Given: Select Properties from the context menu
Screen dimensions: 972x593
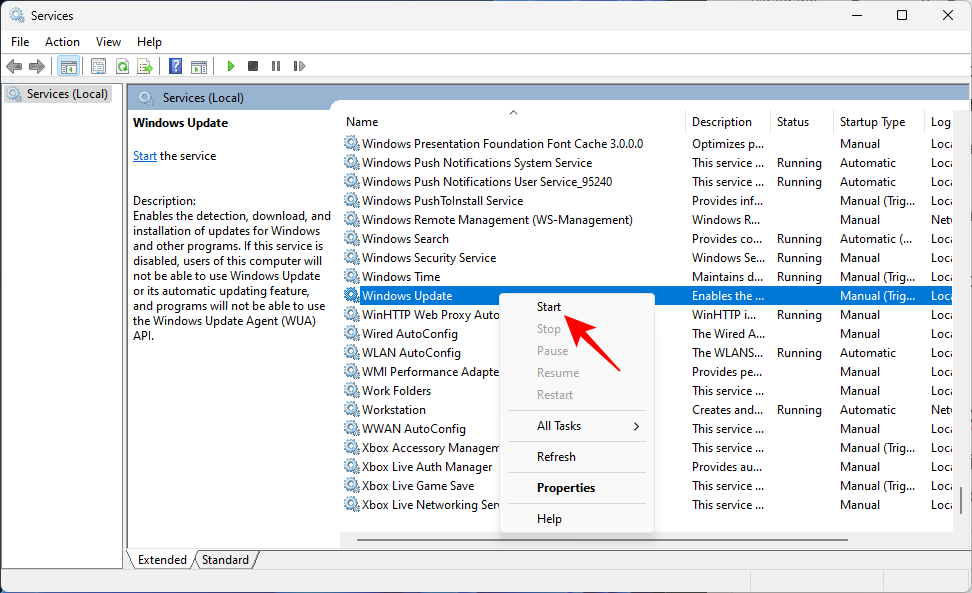Looking at the screenshot, I should (x=563, y=487).
